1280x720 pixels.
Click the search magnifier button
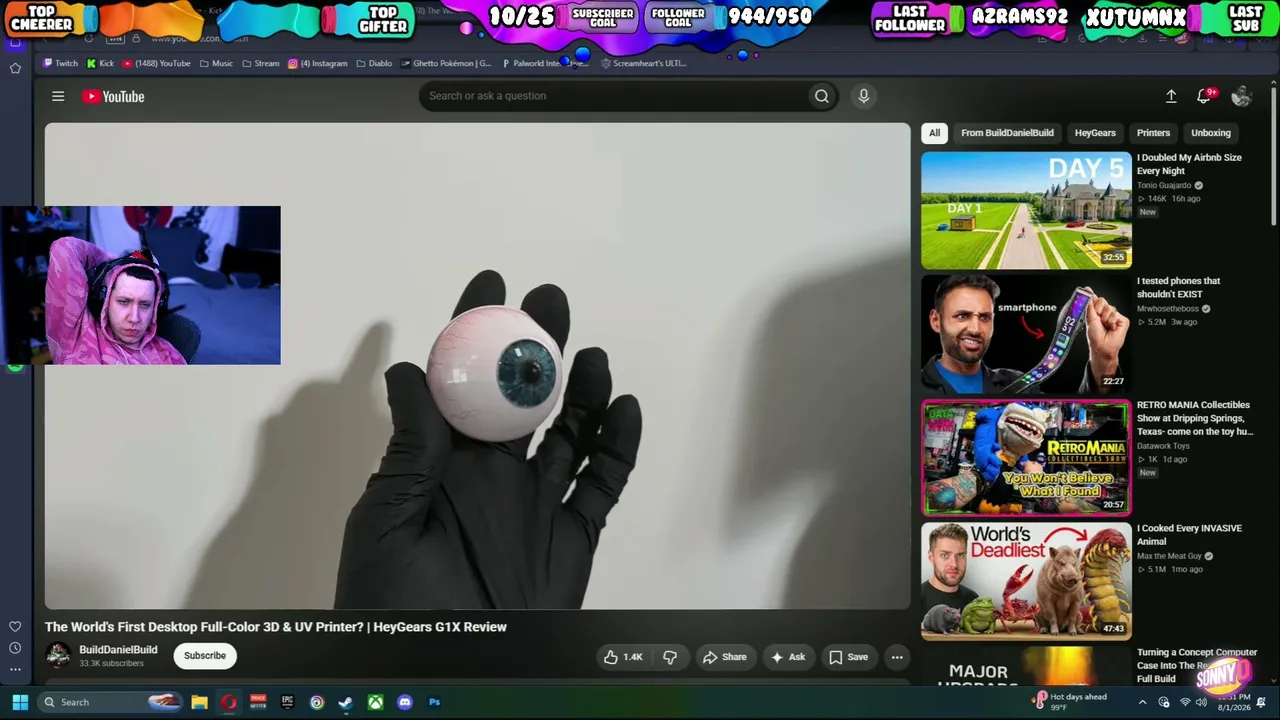(821, 96)
